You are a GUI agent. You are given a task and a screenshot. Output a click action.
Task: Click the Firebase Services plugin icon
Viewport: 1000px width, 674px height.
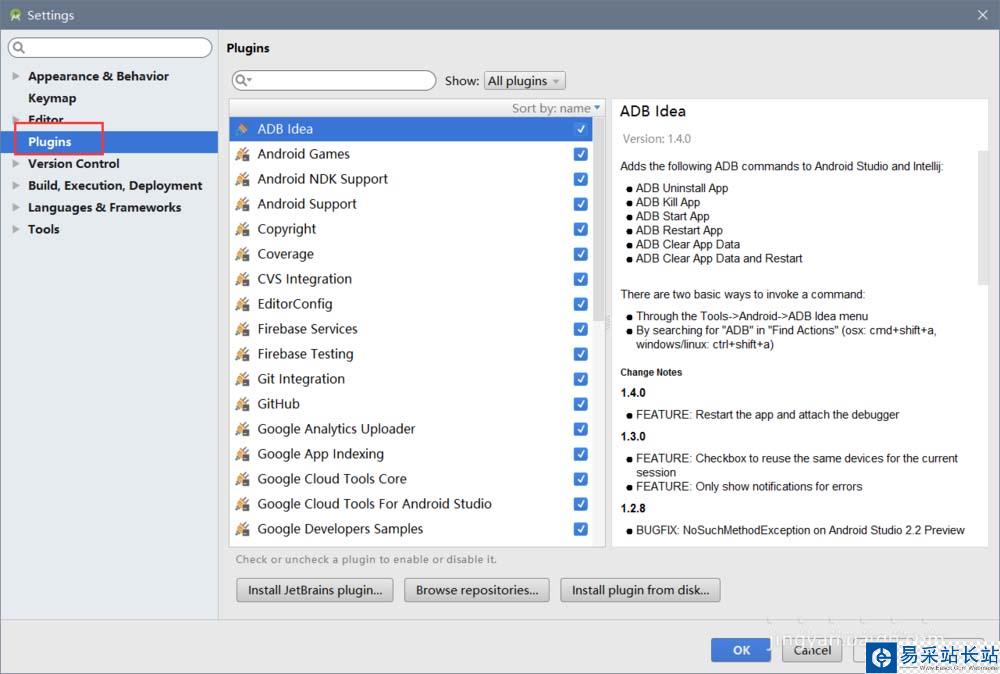pos(241,329)
